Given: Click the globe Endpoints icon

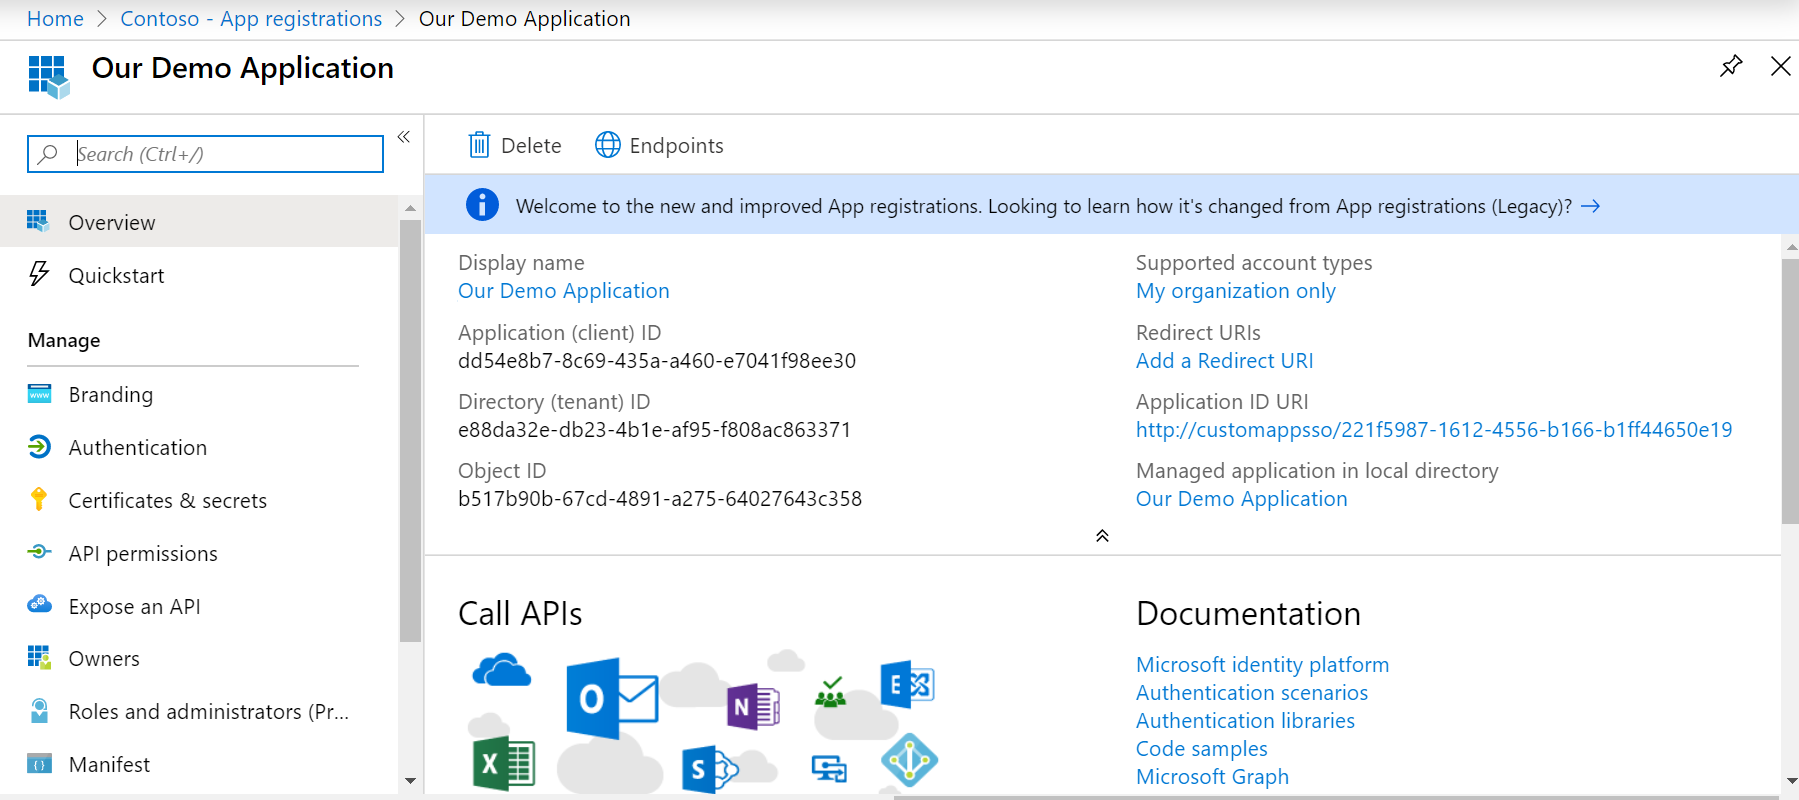Looking at the screenshot, I should [608, 145].
